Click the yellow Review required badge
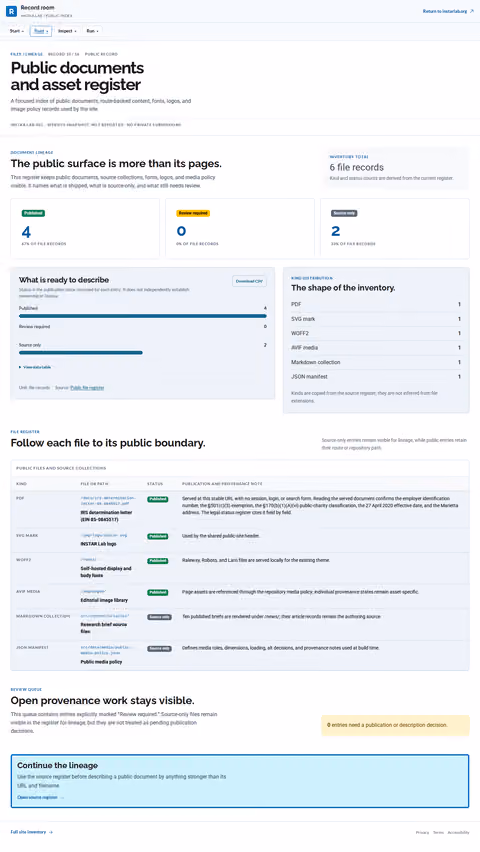The image size is (480, 852). 193,213
